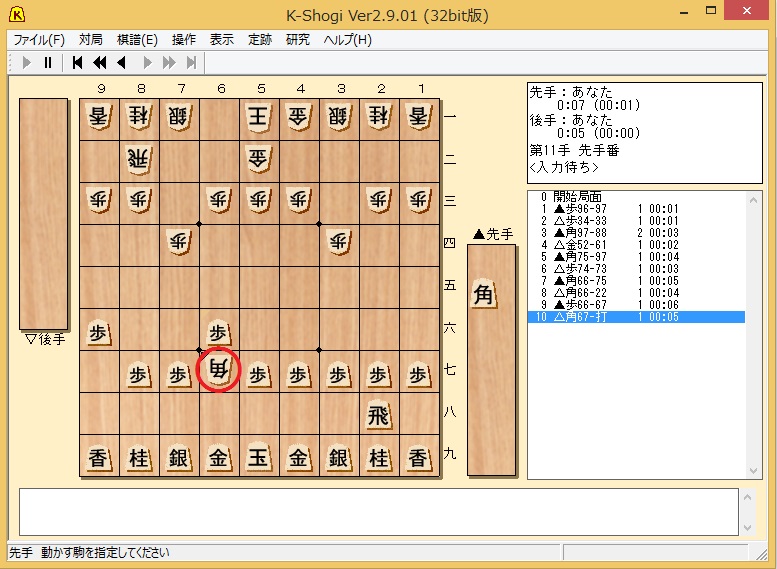Select the sente silver (銀) on 7九

point(178,457)
